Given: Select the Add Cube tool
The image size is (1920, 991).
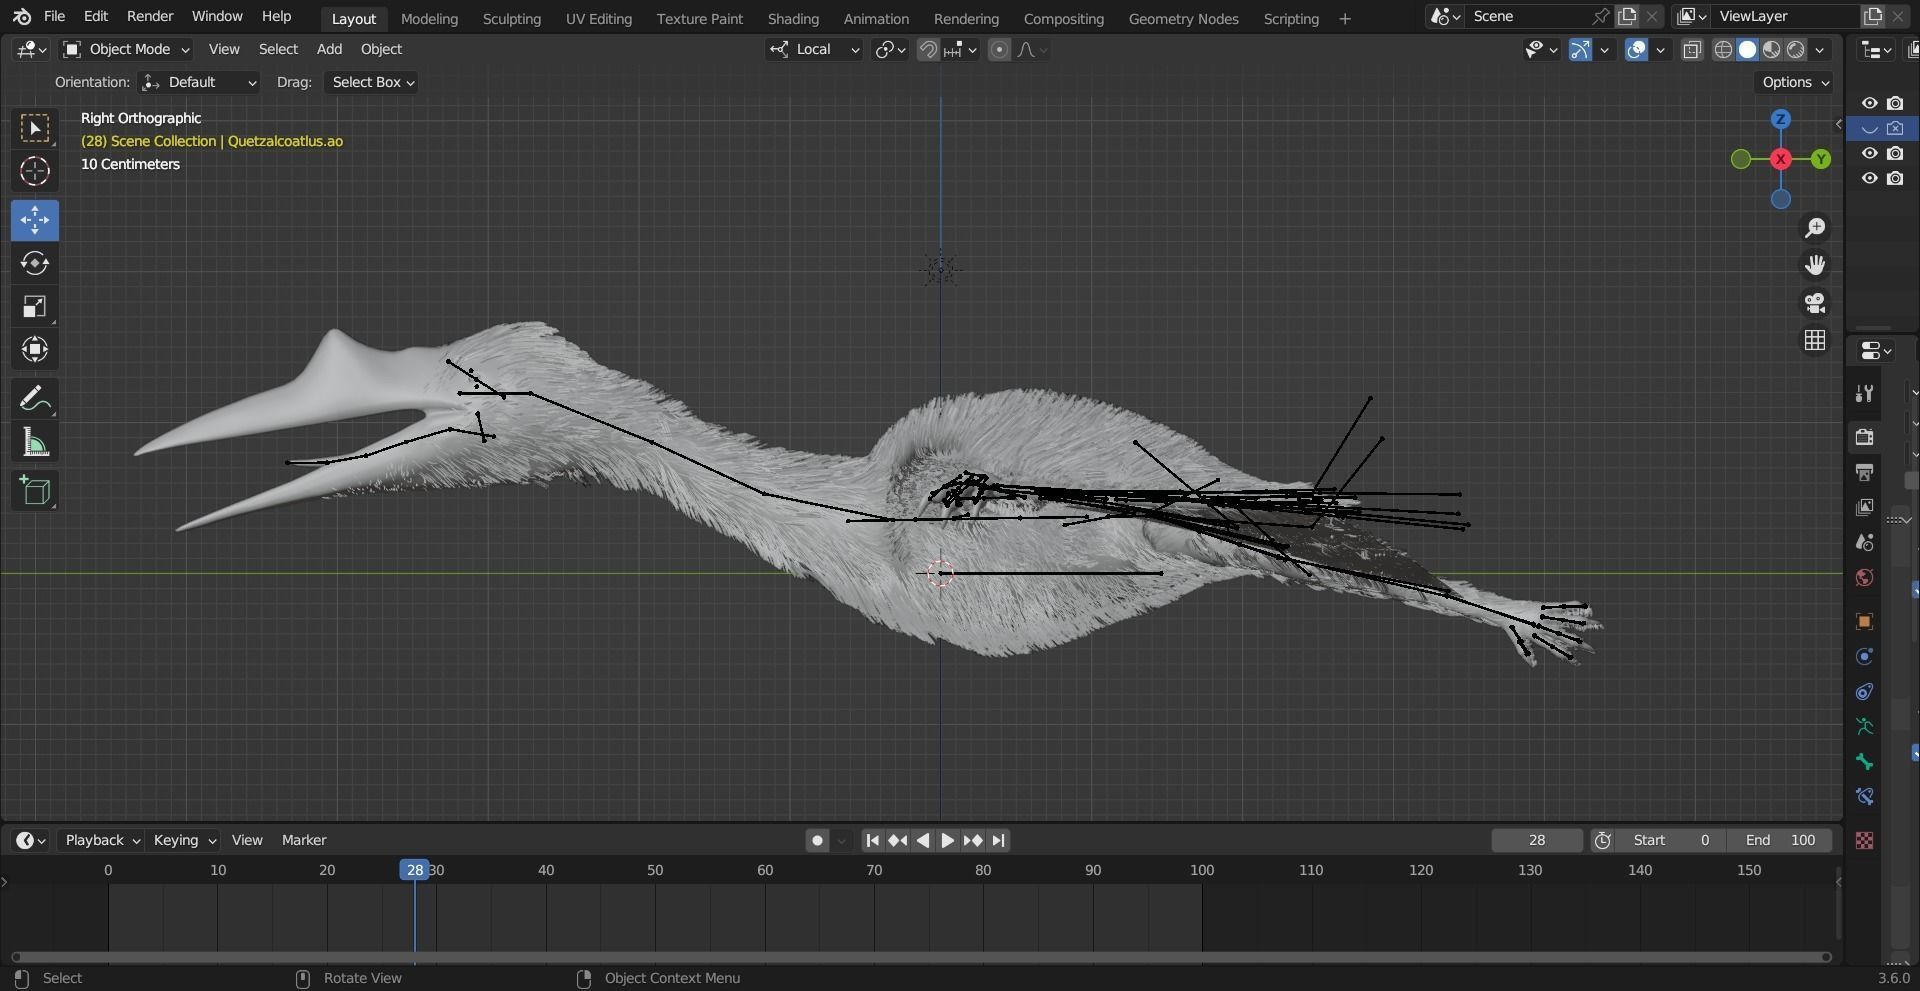Looking at the screenshot, I should (35, 491).
